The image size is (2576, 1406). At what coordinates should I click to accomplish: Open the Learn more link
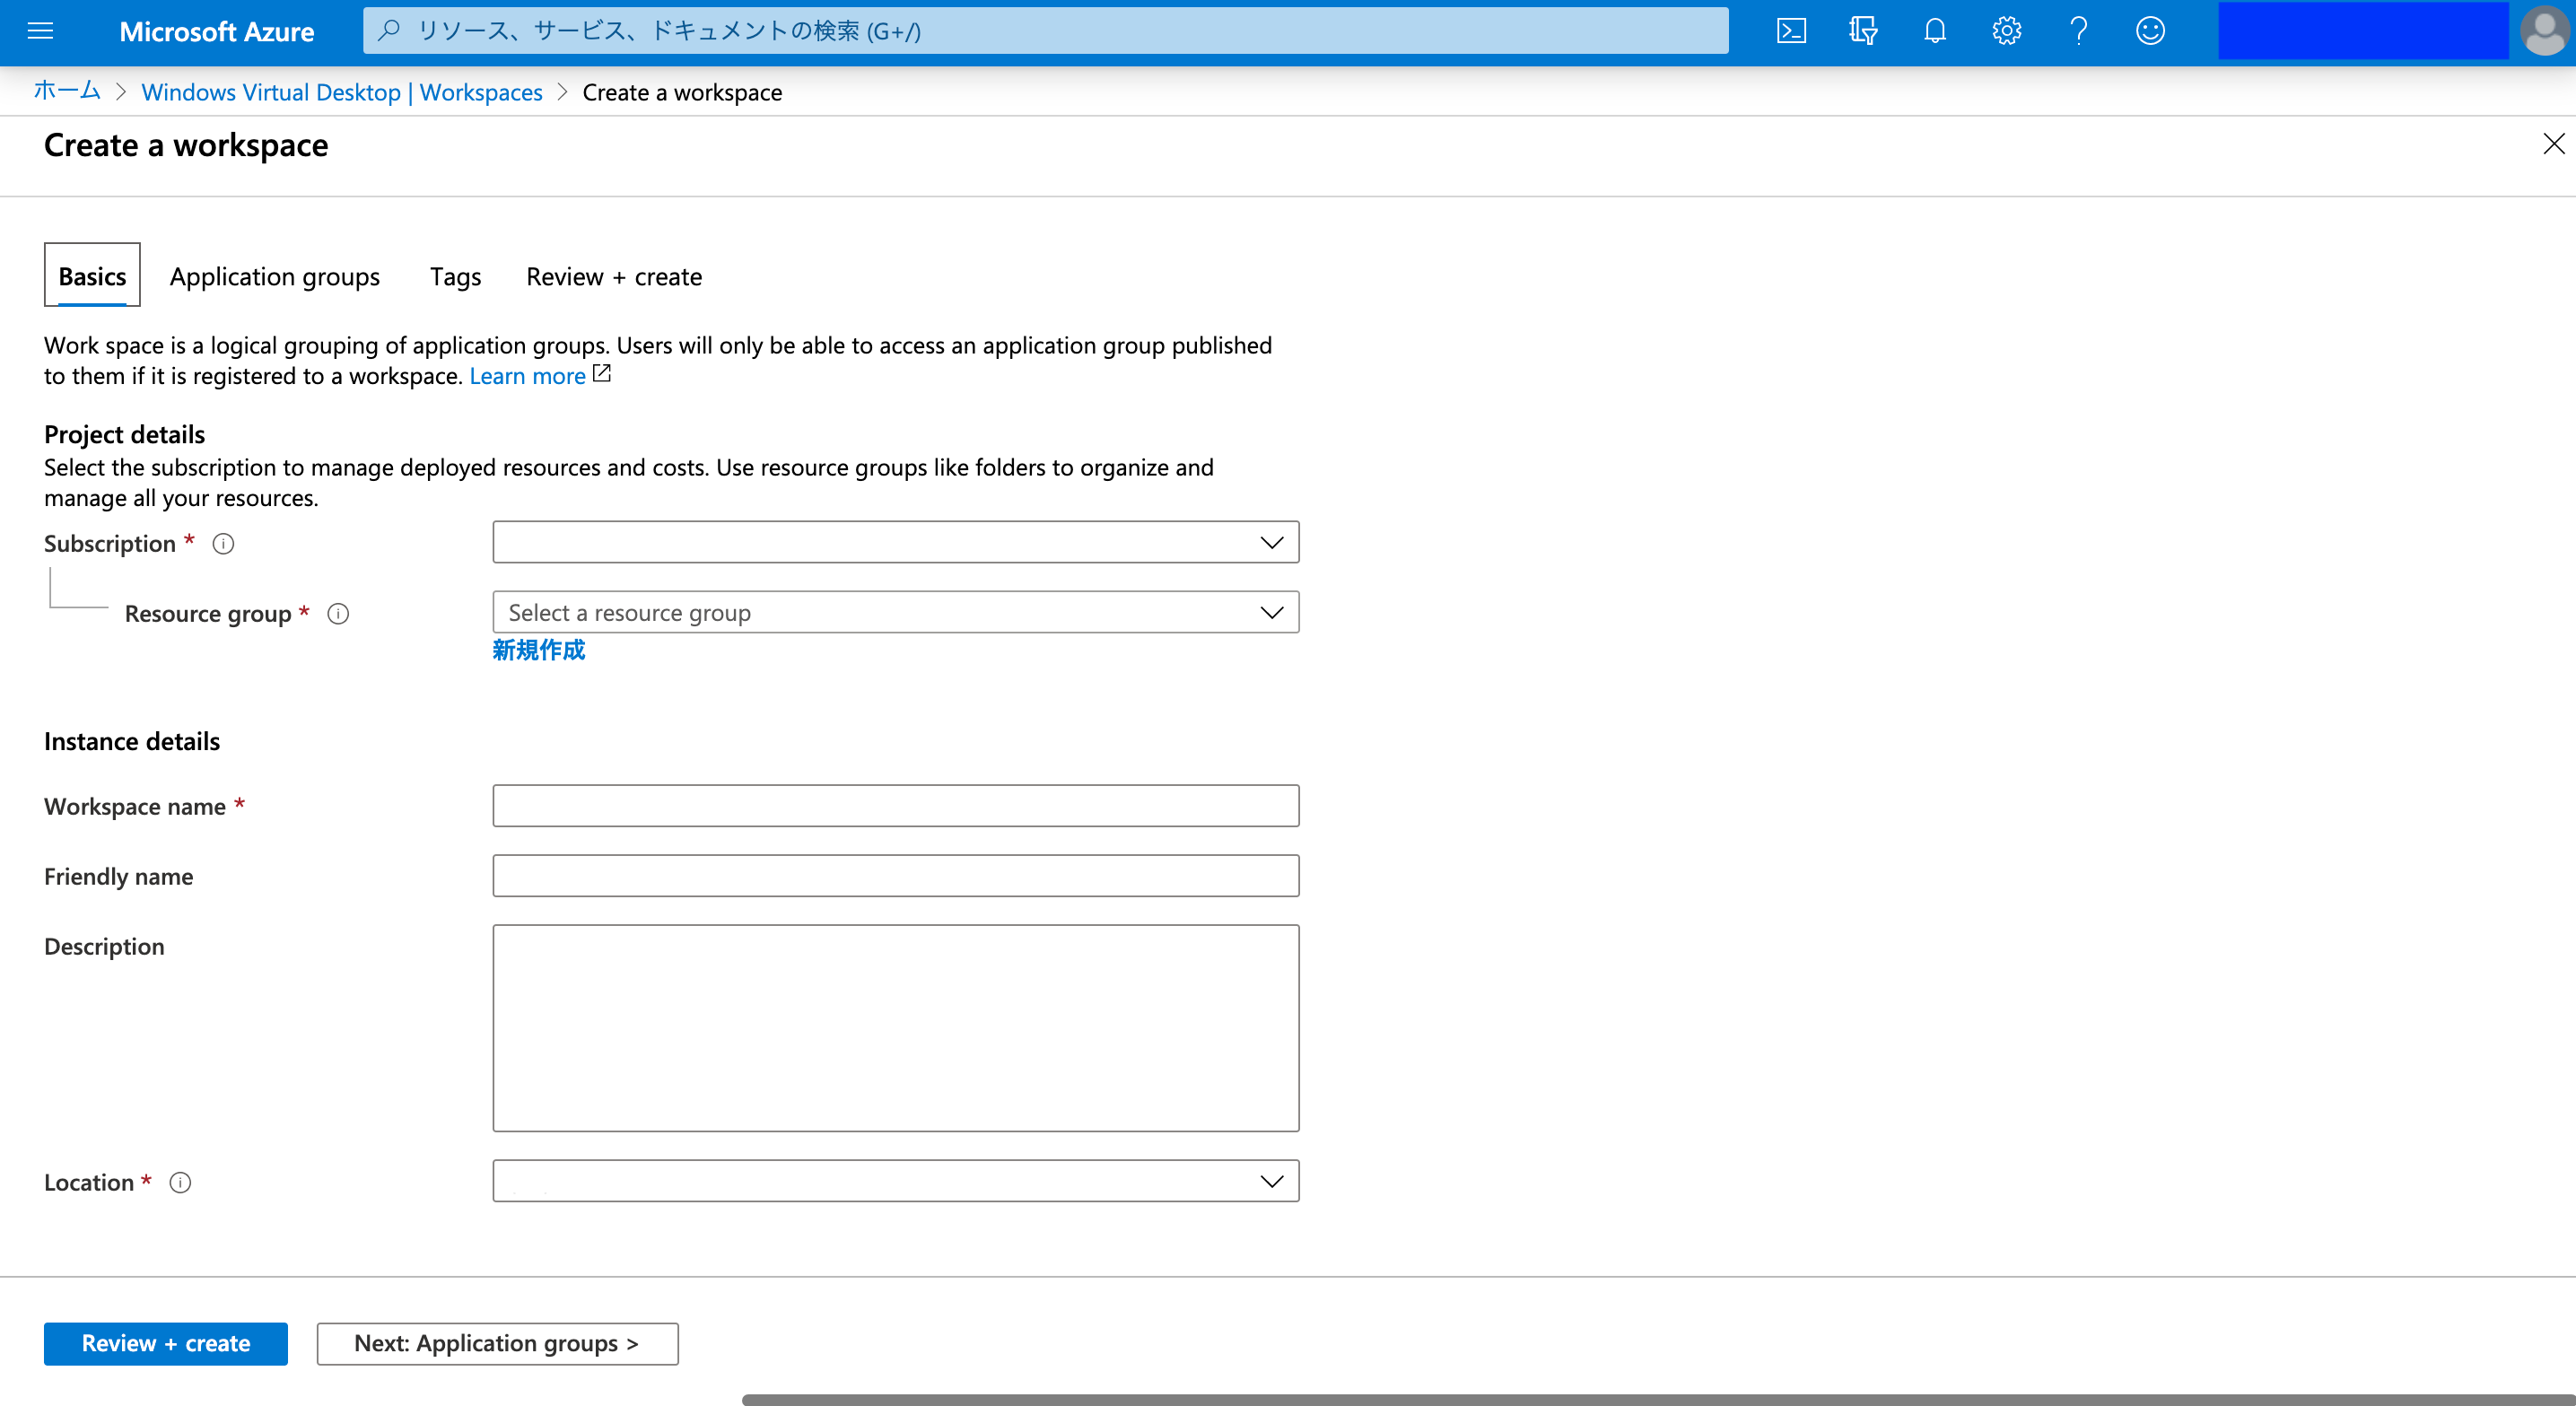point(527,376)
